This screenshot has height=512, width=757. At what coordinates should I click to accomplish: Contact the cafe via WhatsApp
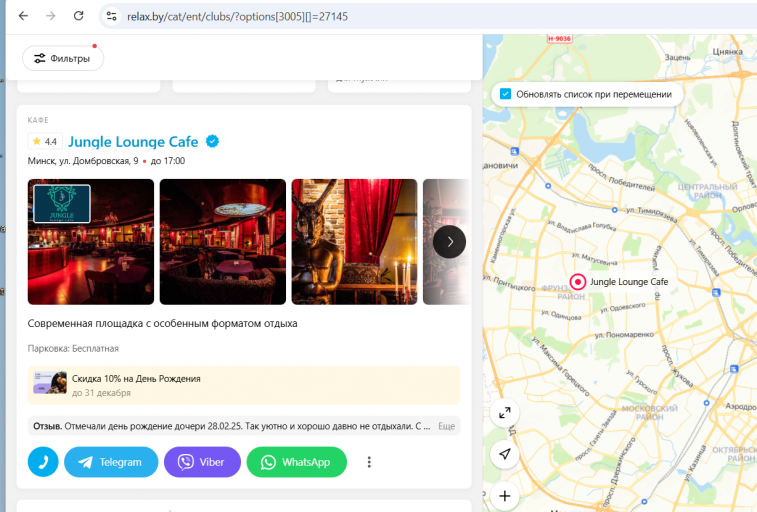tap(296, 462)
